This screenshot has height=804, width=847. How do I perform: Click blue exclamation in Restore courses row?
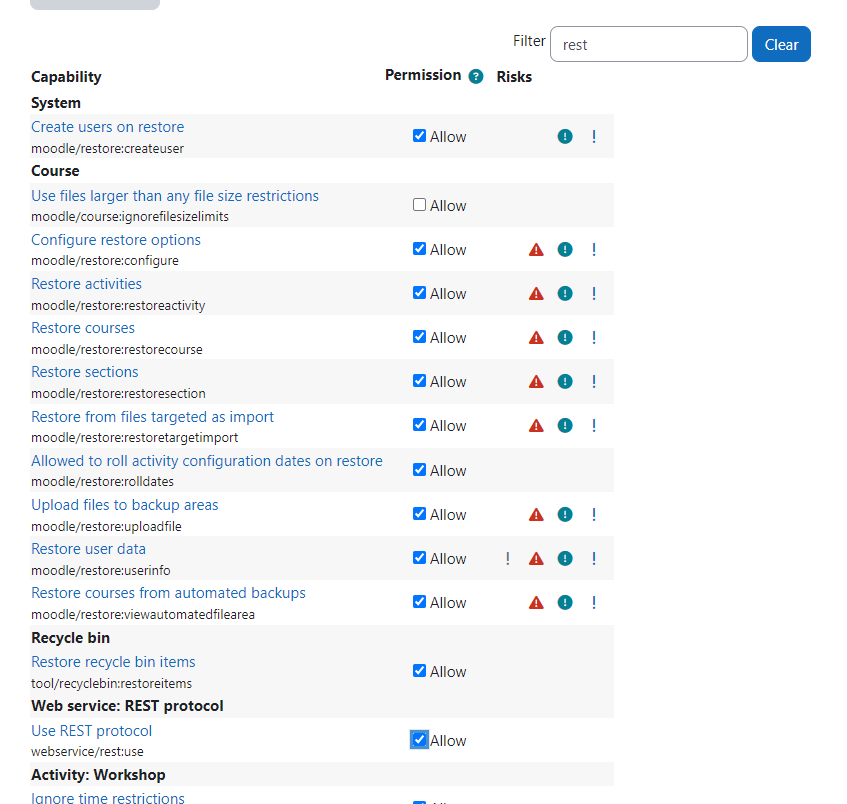(x=594, y=338)
